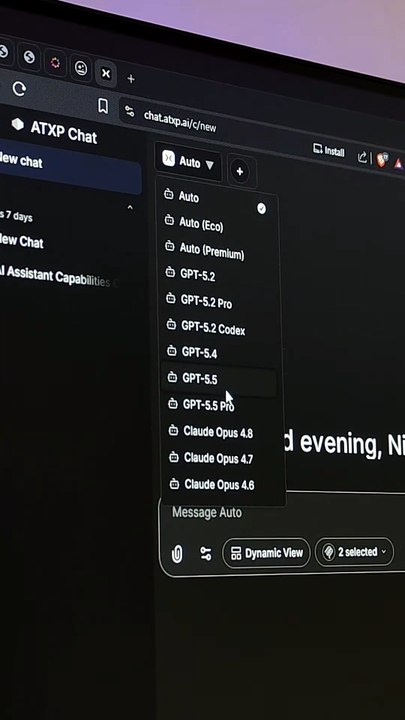The width and height of the screenshot is (405, 720).
Task: Toggle the Dynamic View button
Action: click(x=266, y=553)
